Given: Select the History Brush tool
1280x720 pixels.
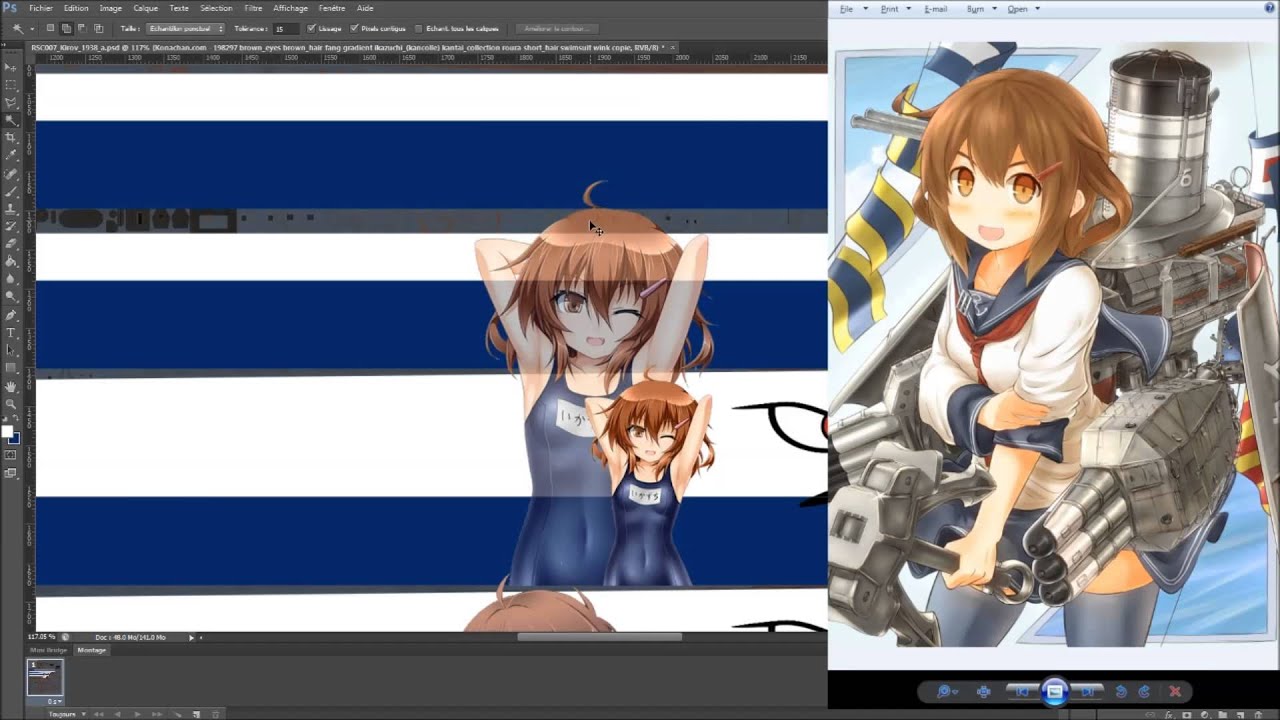Looking at the screenshot, I should pos(11,226).
